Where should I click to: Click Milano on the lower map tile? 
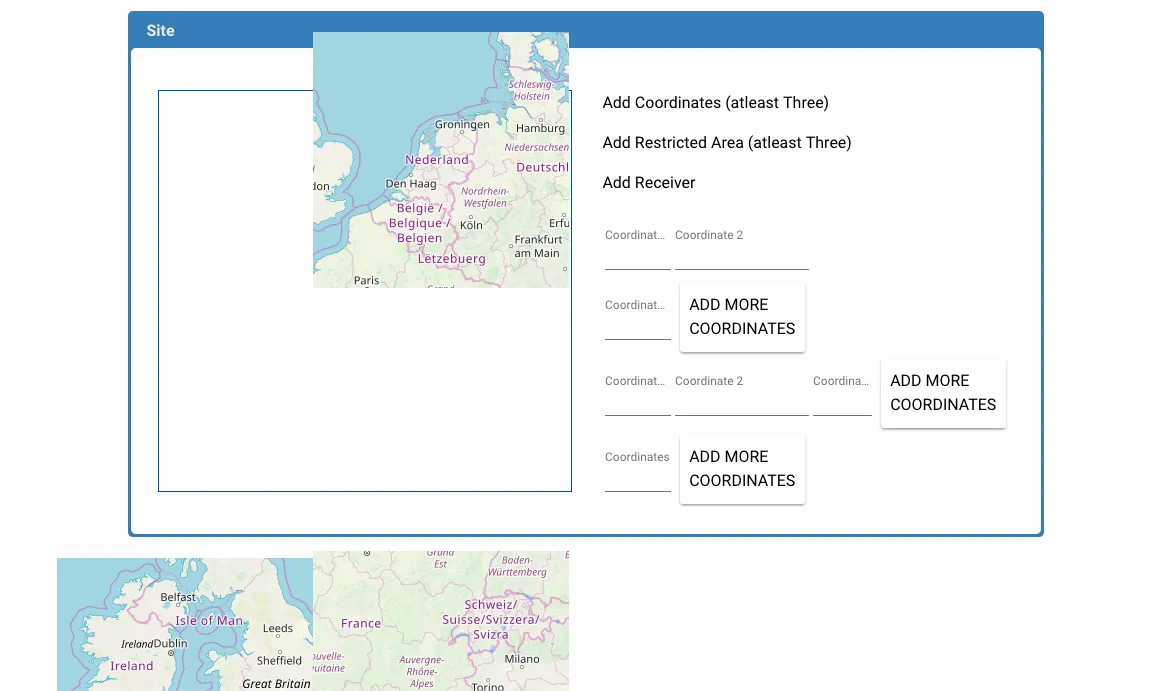tap(522, 659)
